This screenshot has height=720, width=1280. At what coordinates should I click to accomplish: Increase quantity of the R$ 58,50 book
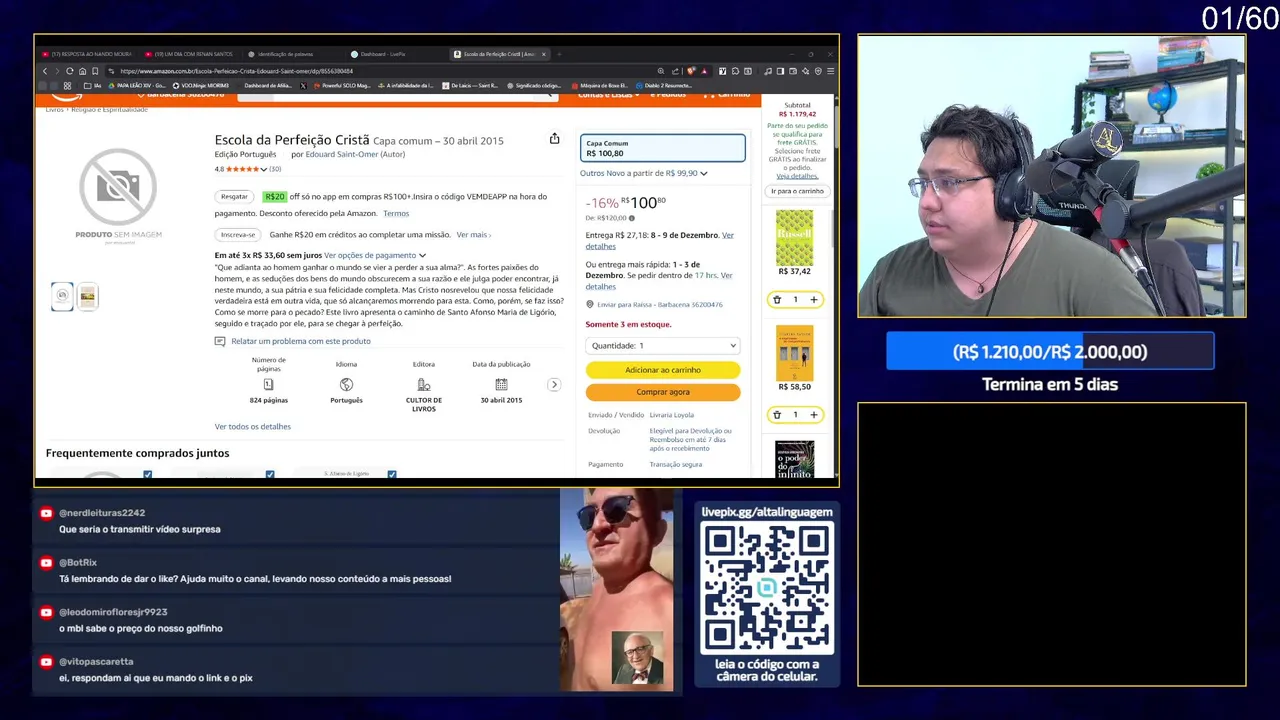814,414
